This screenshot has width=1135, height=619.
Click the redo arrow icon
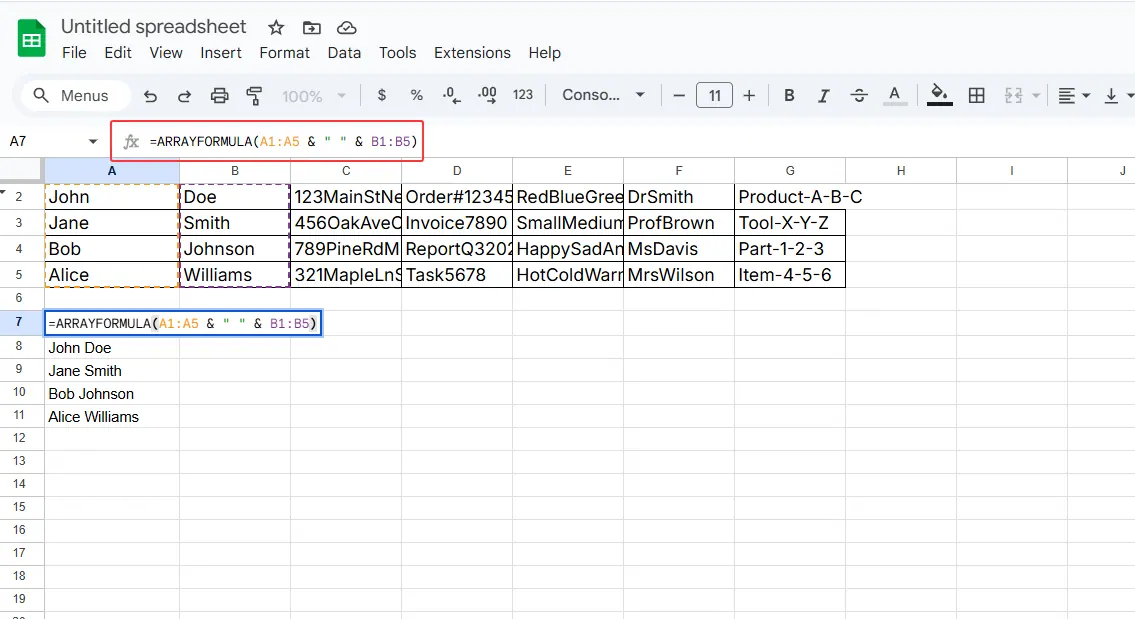(x=185, y=96)
